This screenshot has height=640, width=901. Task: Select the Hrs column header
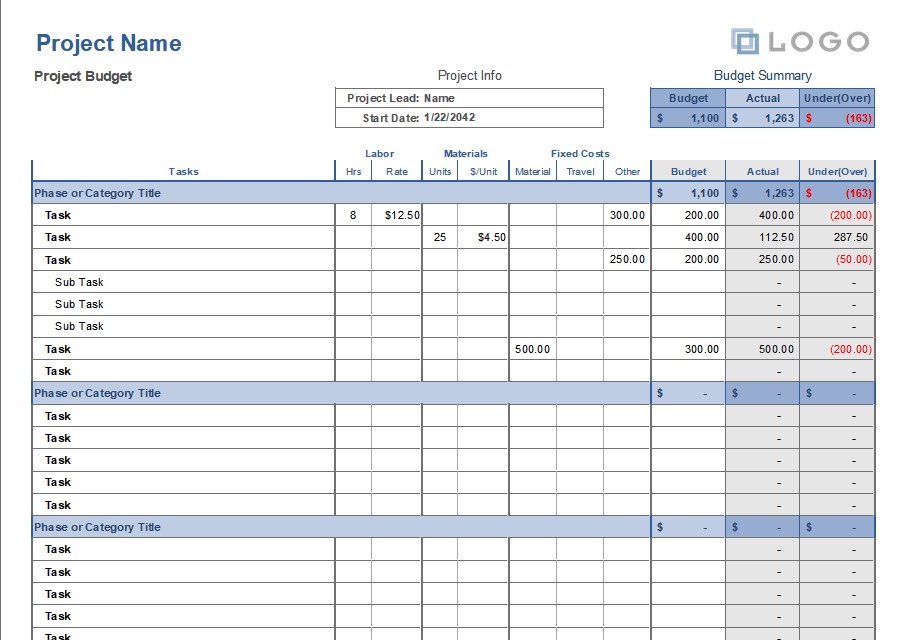click(x=353, y=171)
